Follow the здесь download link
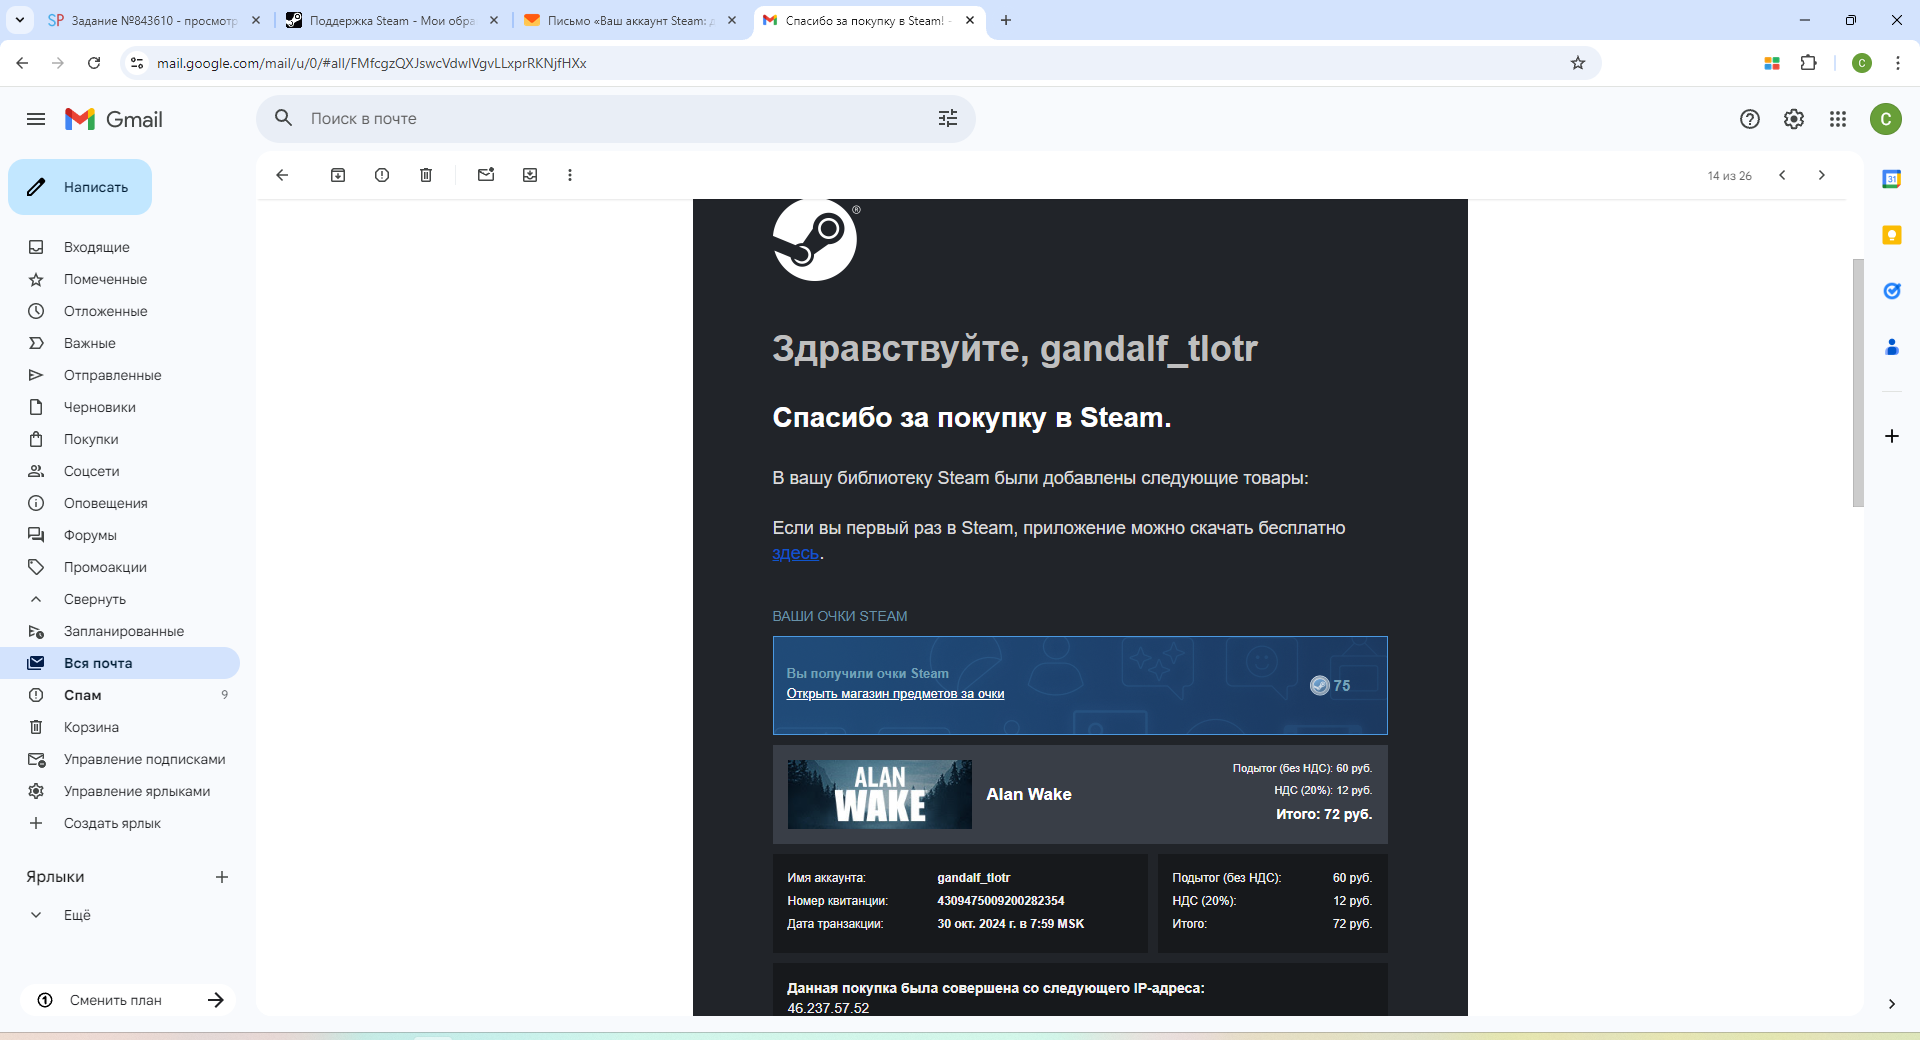 (x=795, y=553)
